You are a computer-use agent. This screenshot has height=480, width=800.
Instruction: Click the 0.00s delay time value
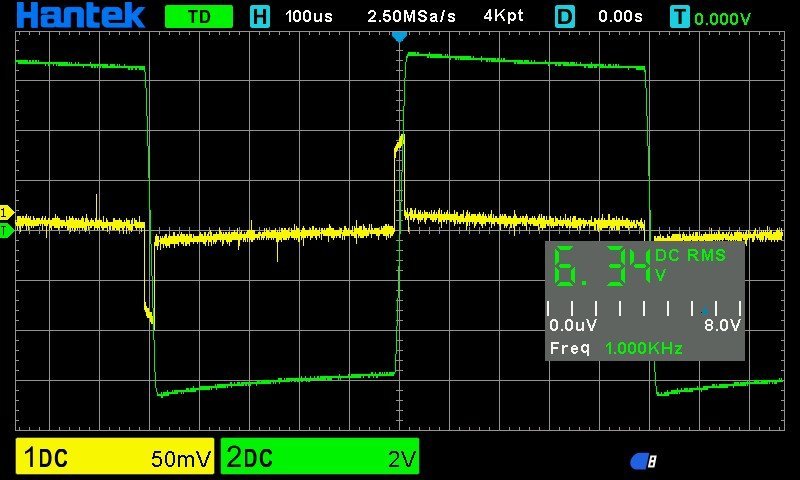[621, 17]
